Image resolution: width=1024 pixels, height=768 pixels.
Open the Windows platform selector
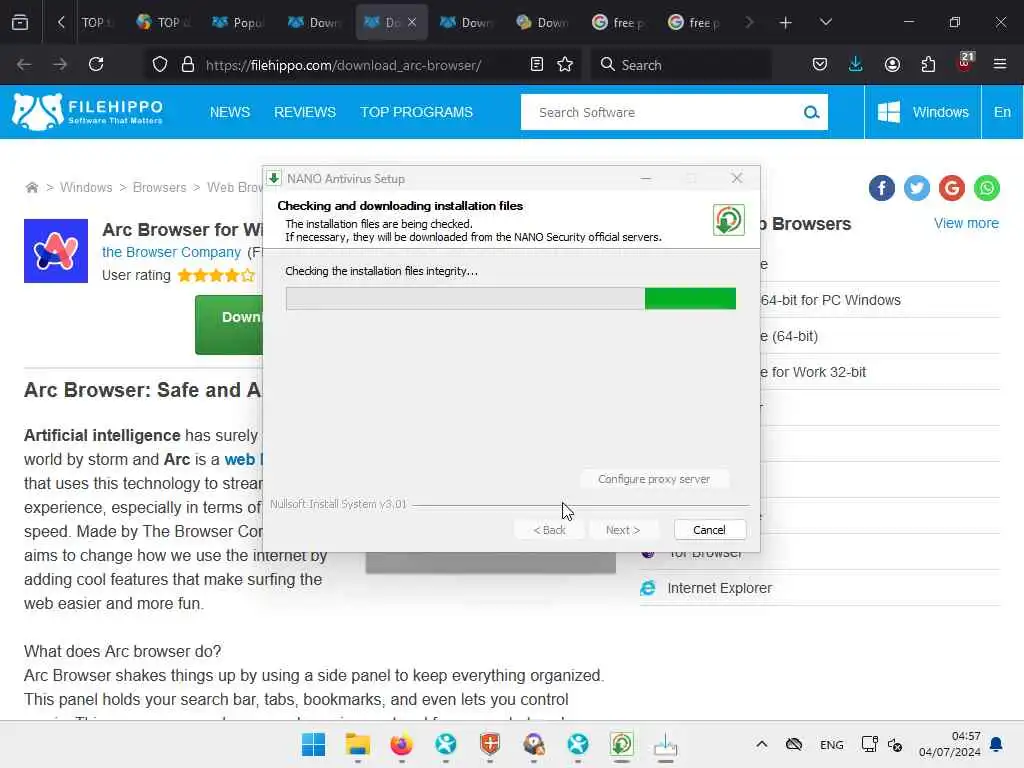coord(923,112)
